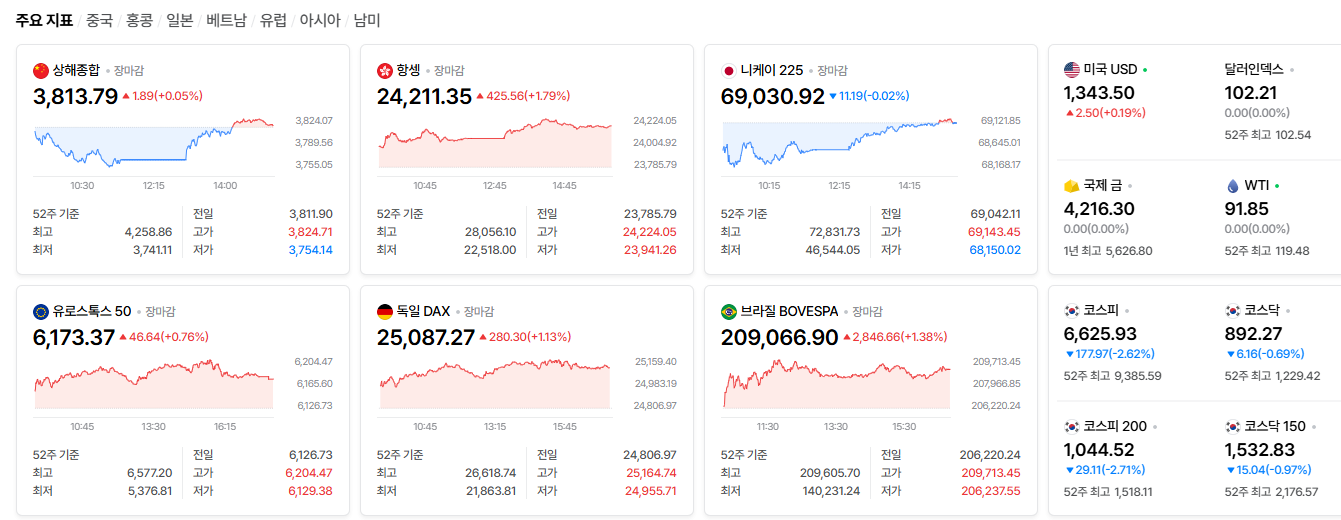The image size is (1341, 520).
Task: Click the 24,211.35 항셍 price
Action: click(x=424, y=96)
